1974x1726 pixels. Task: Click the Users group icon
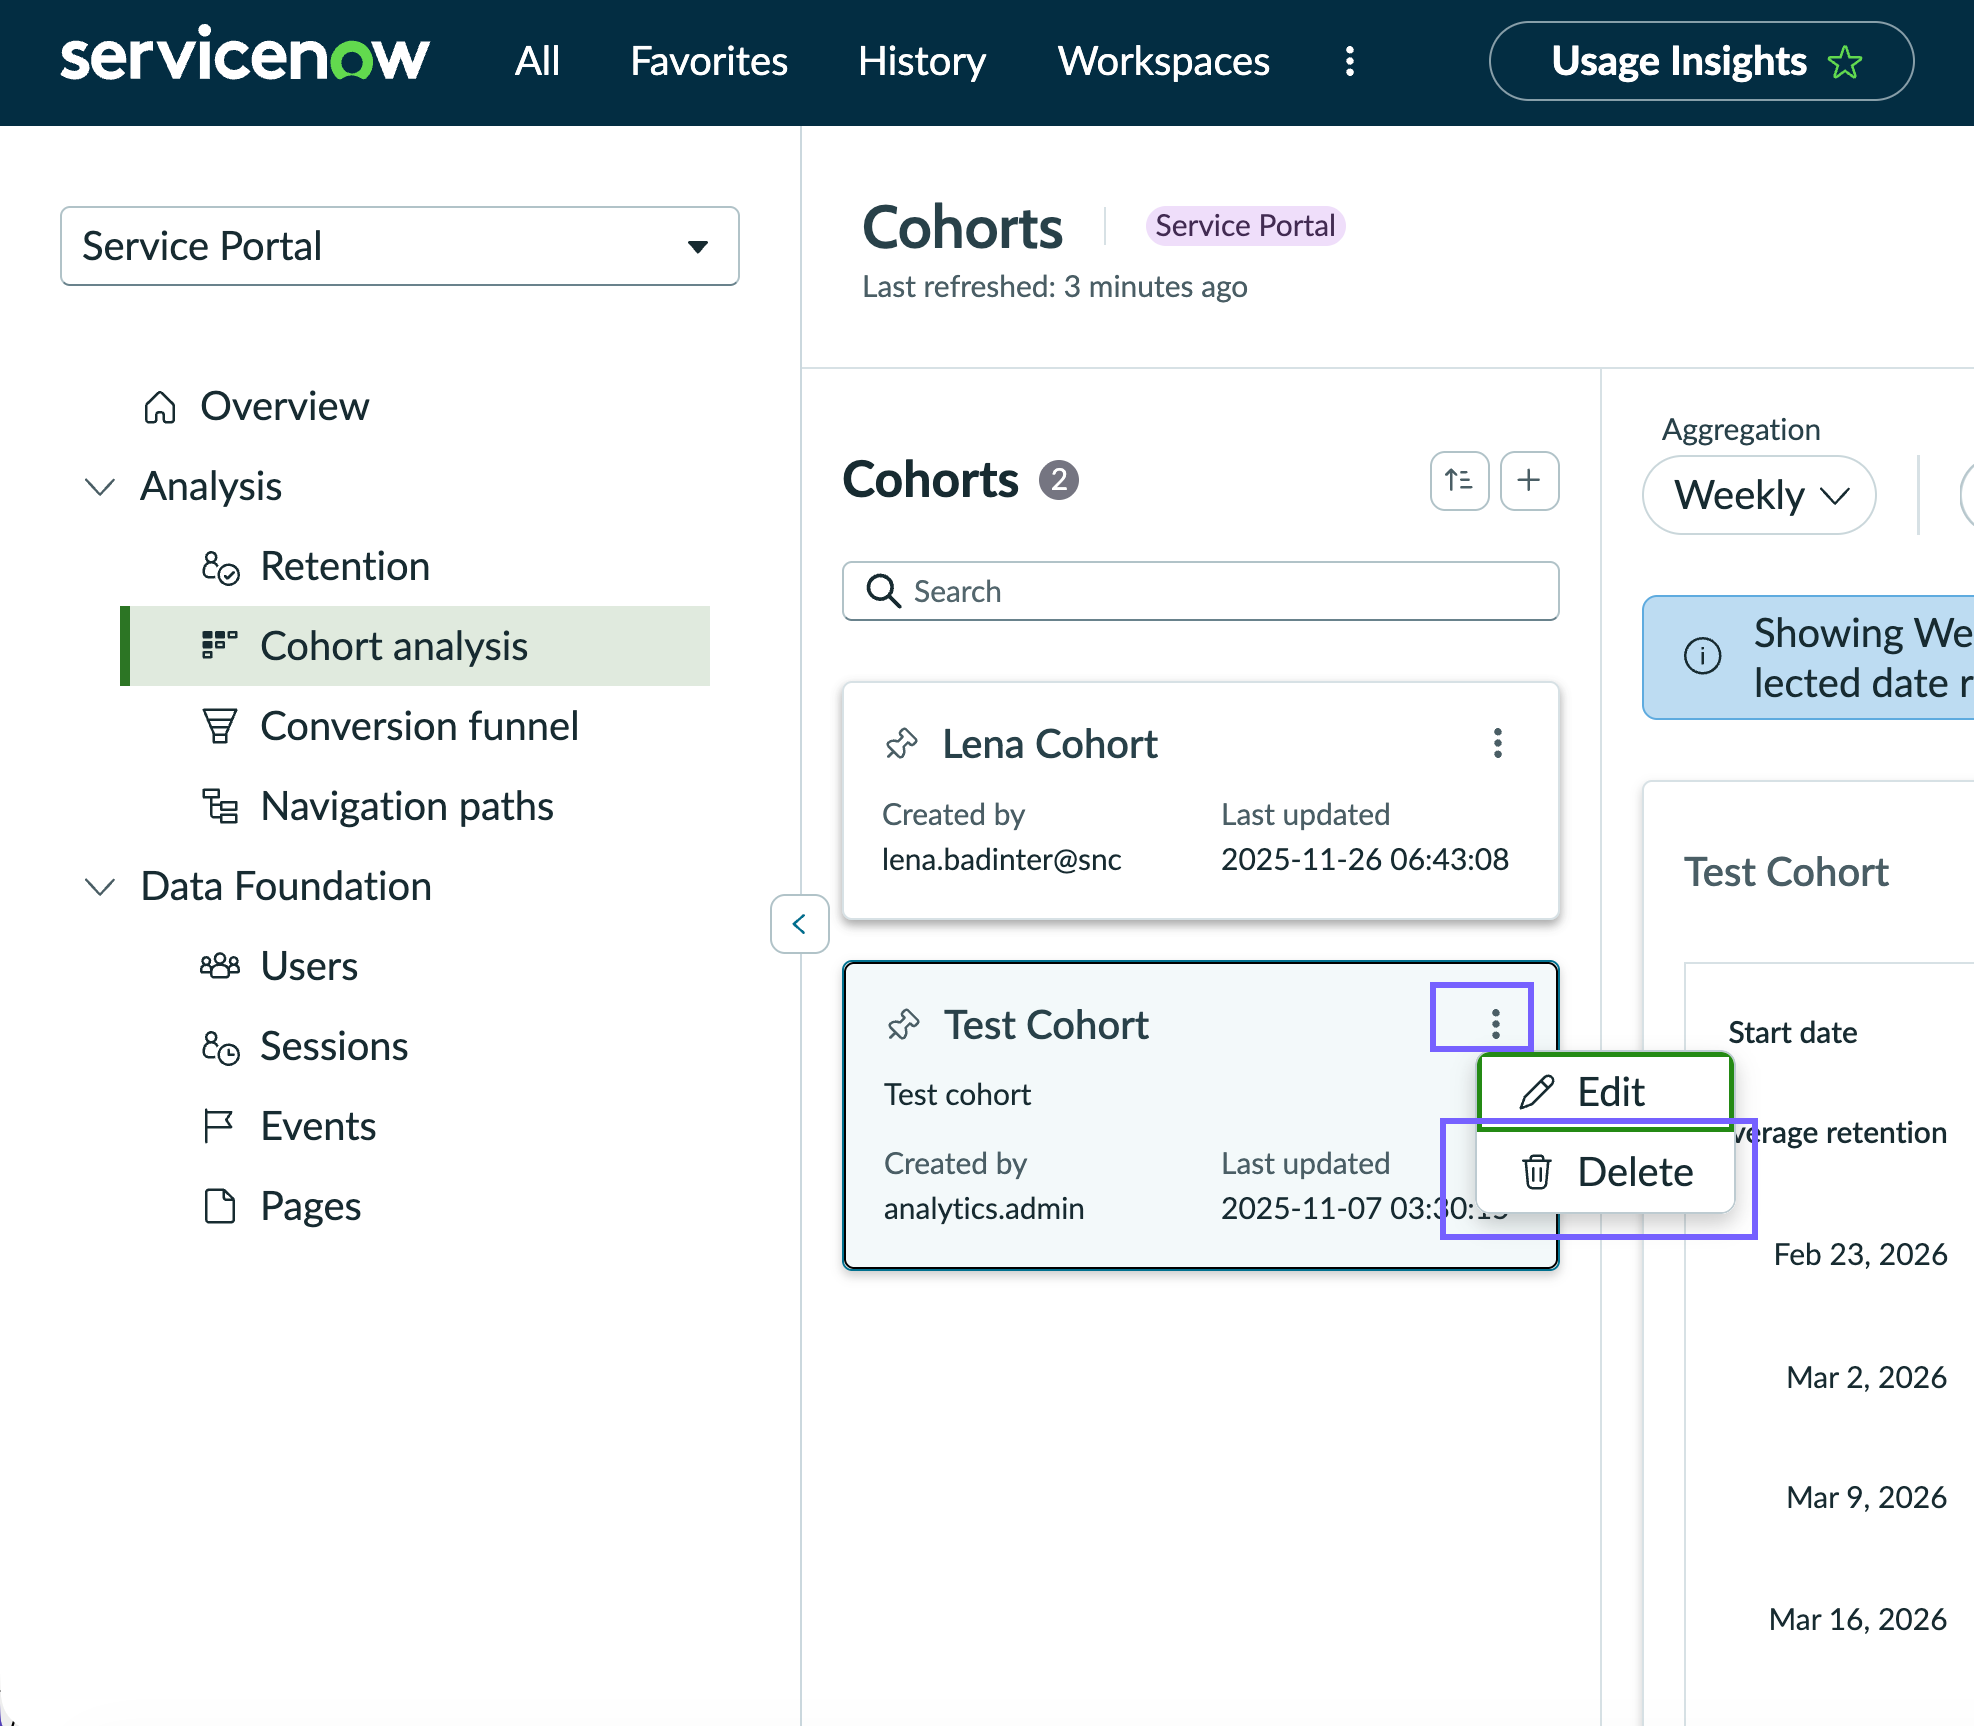click(220, 966)
